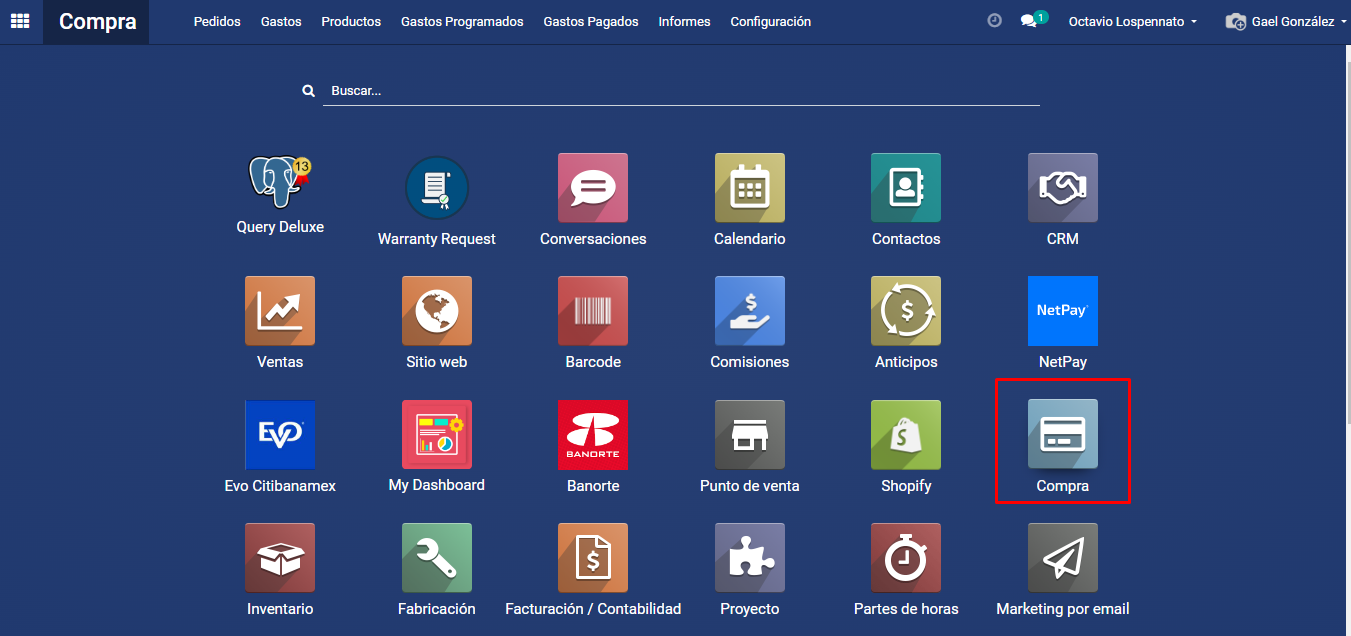Viewport: 1351px width, 636px height.
Task: Open the Gastos menu
Action: [281, 21]
